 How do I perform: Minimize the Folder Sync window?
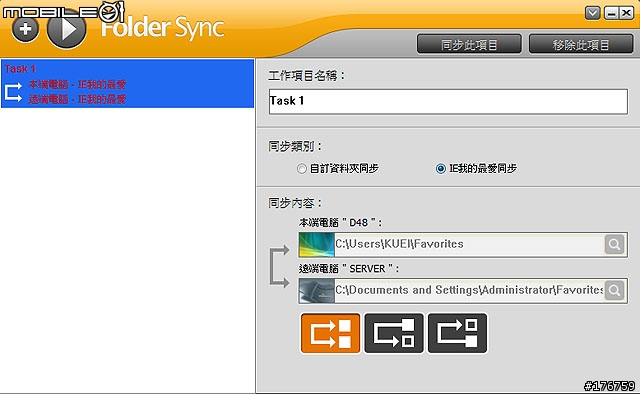(x=611, y=13)
